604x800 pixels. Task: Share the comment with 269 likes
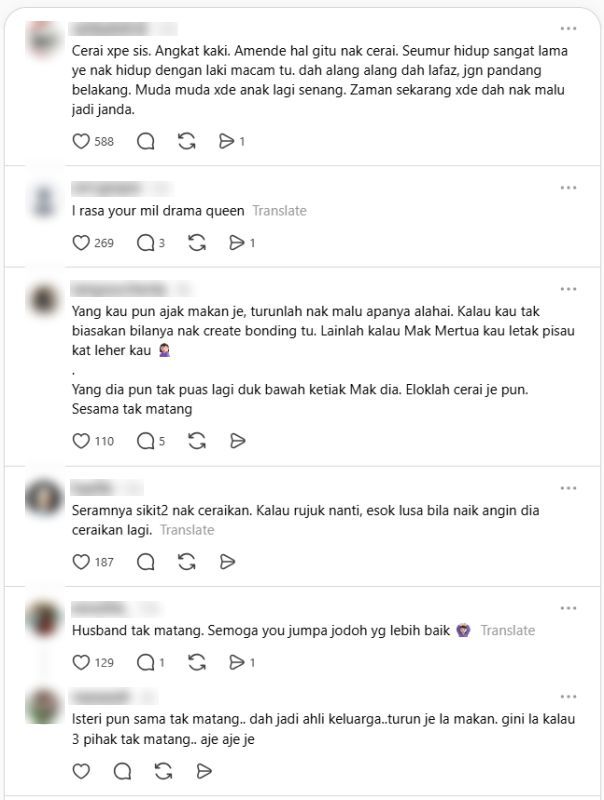tap(237, 243)
